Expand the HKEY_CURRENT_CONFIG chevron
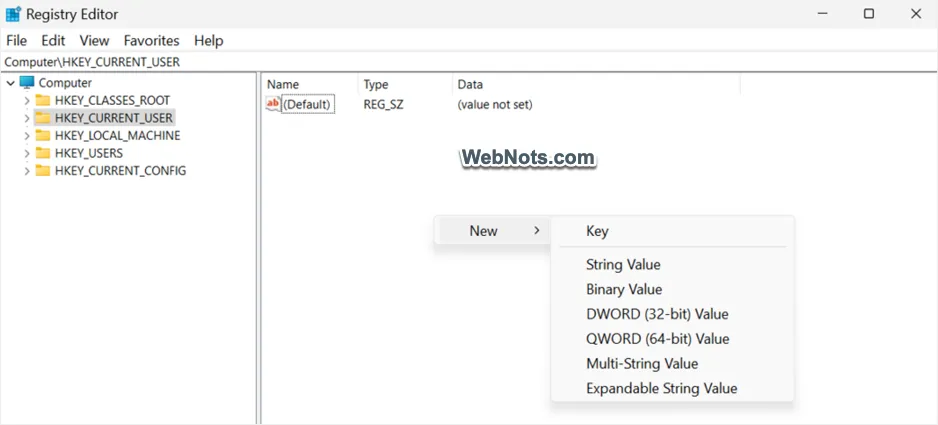 coord(27,171)
